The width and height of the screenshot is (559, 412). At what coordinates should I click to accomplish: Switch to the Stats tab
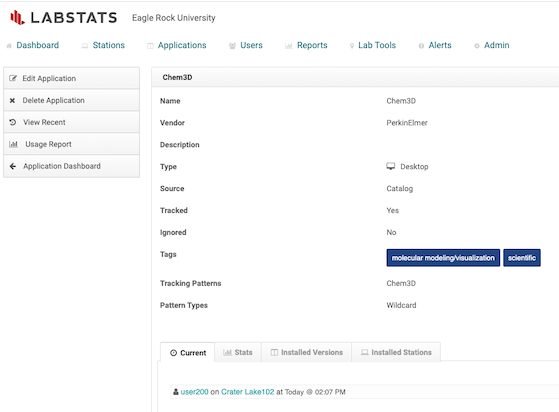238,352
